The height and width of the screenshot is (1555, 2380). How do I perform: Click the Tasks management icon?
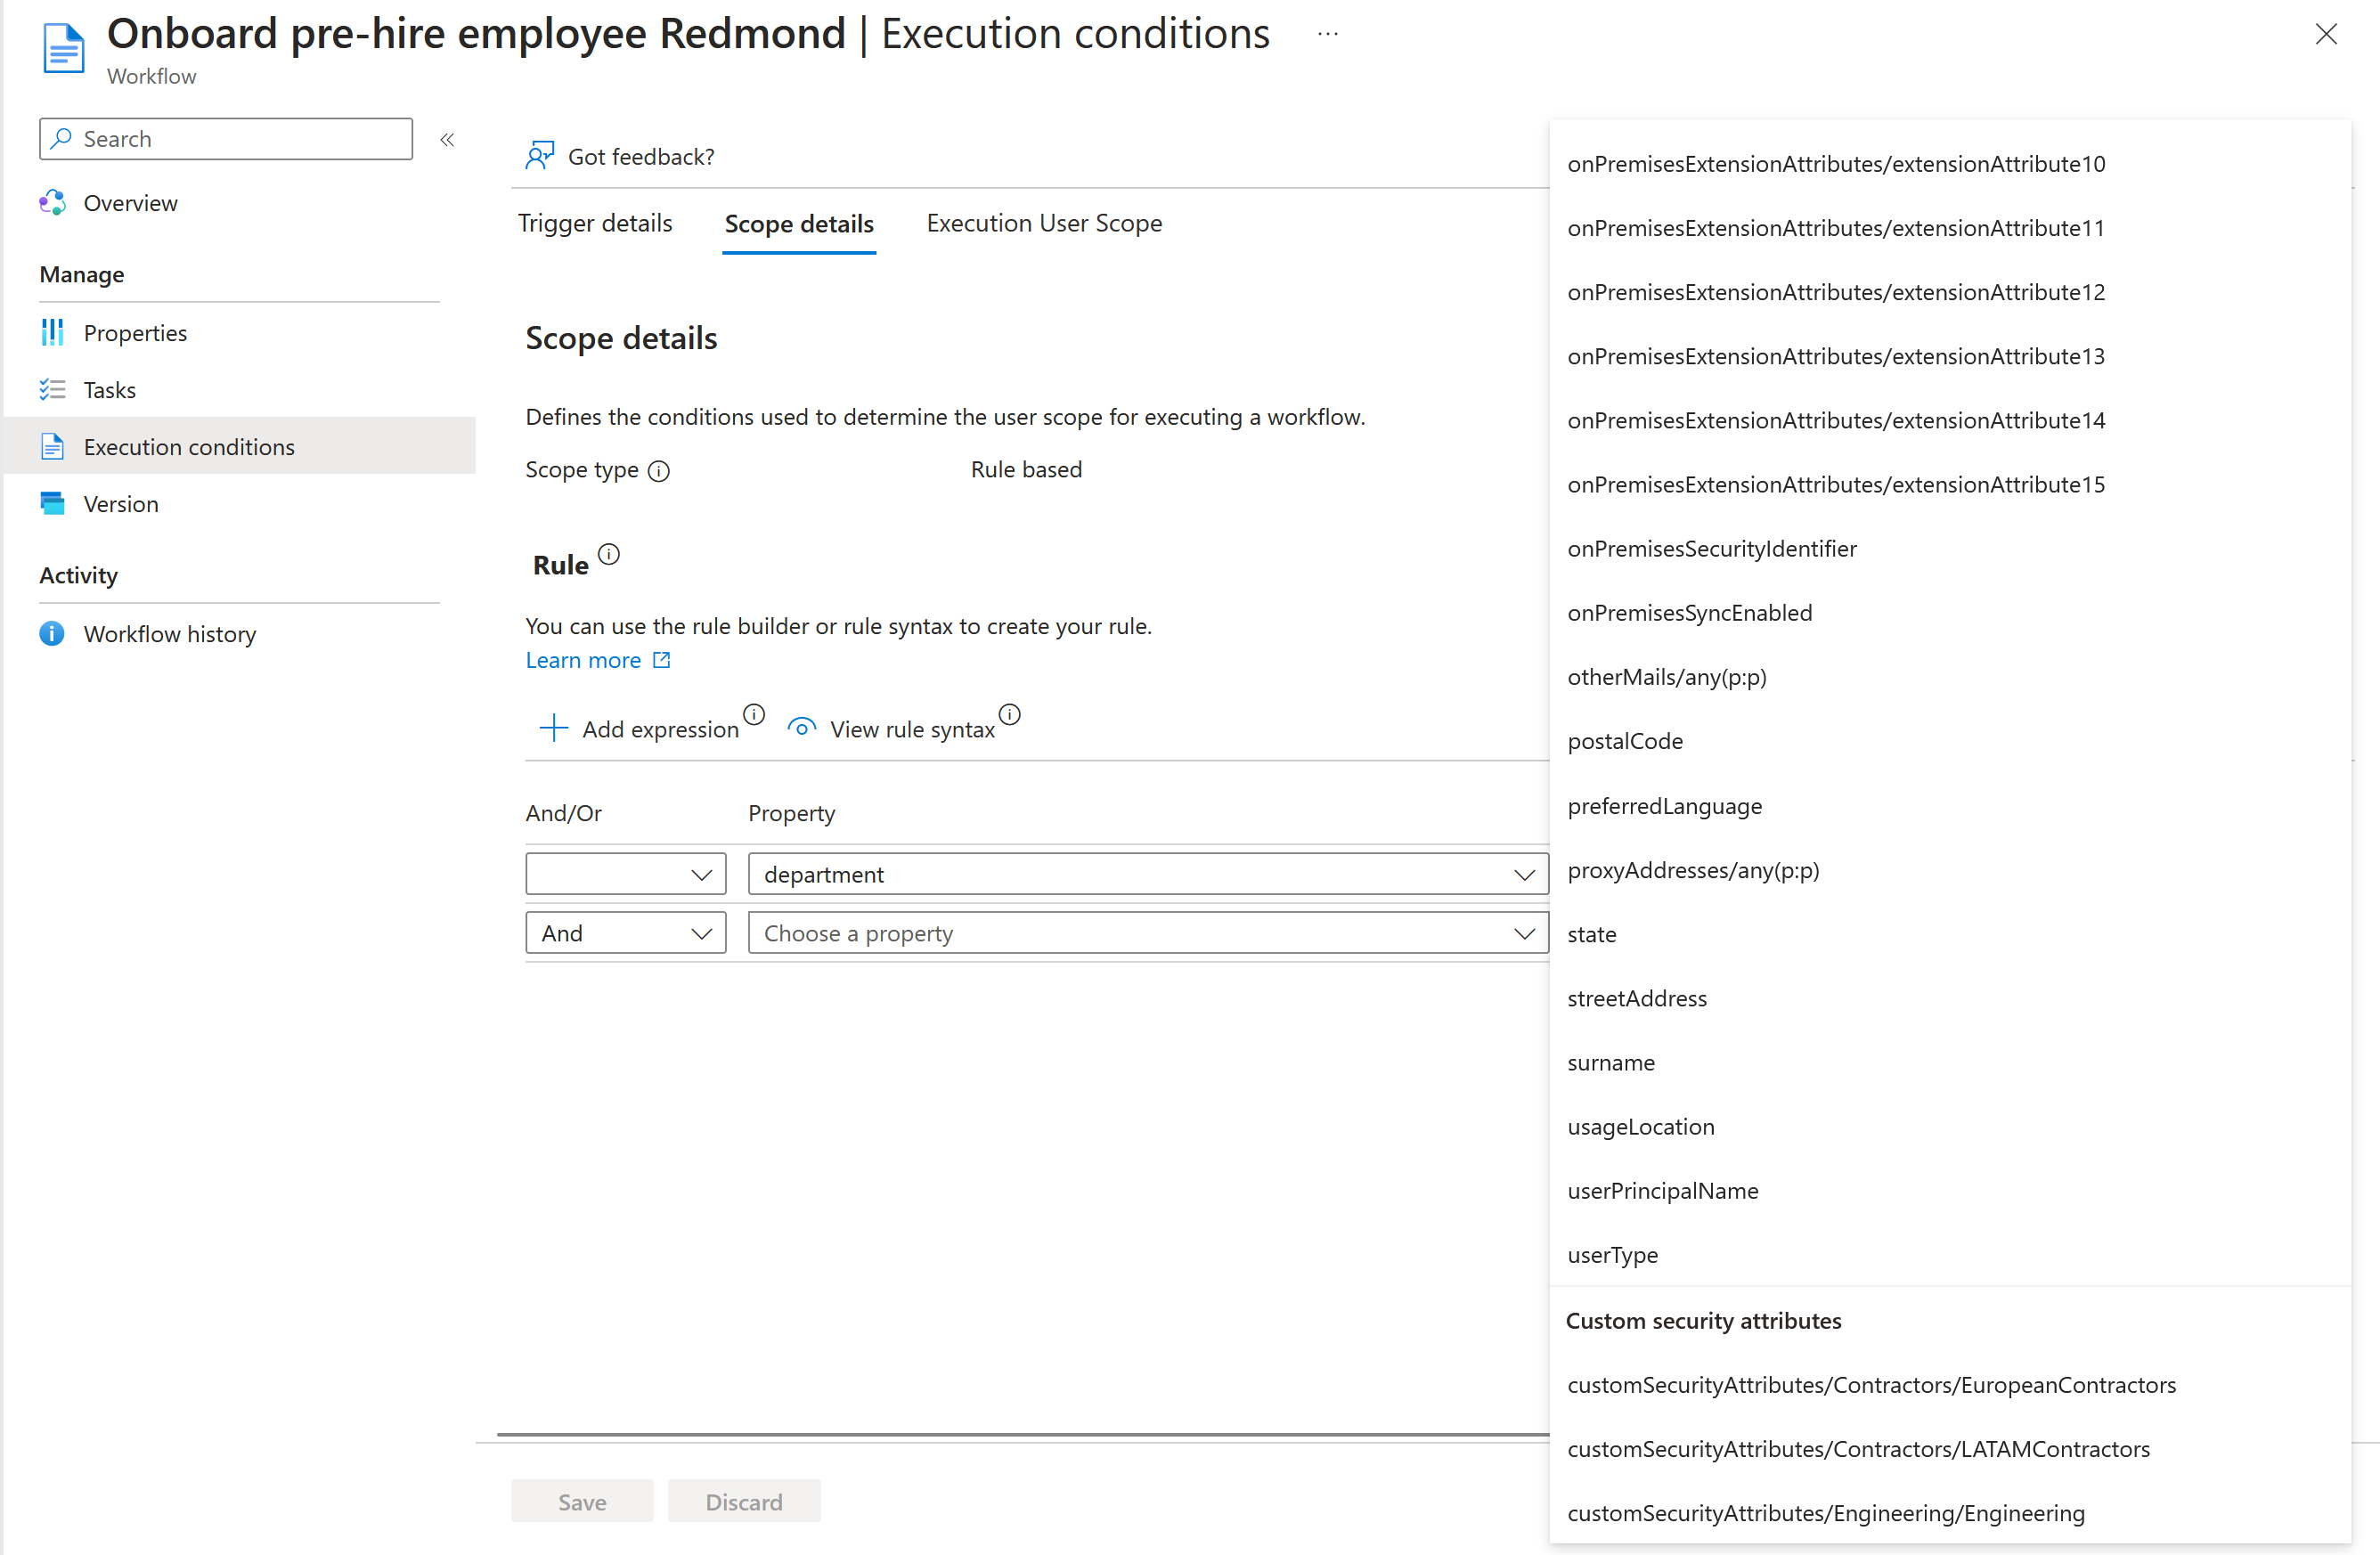tap(53, 388)
